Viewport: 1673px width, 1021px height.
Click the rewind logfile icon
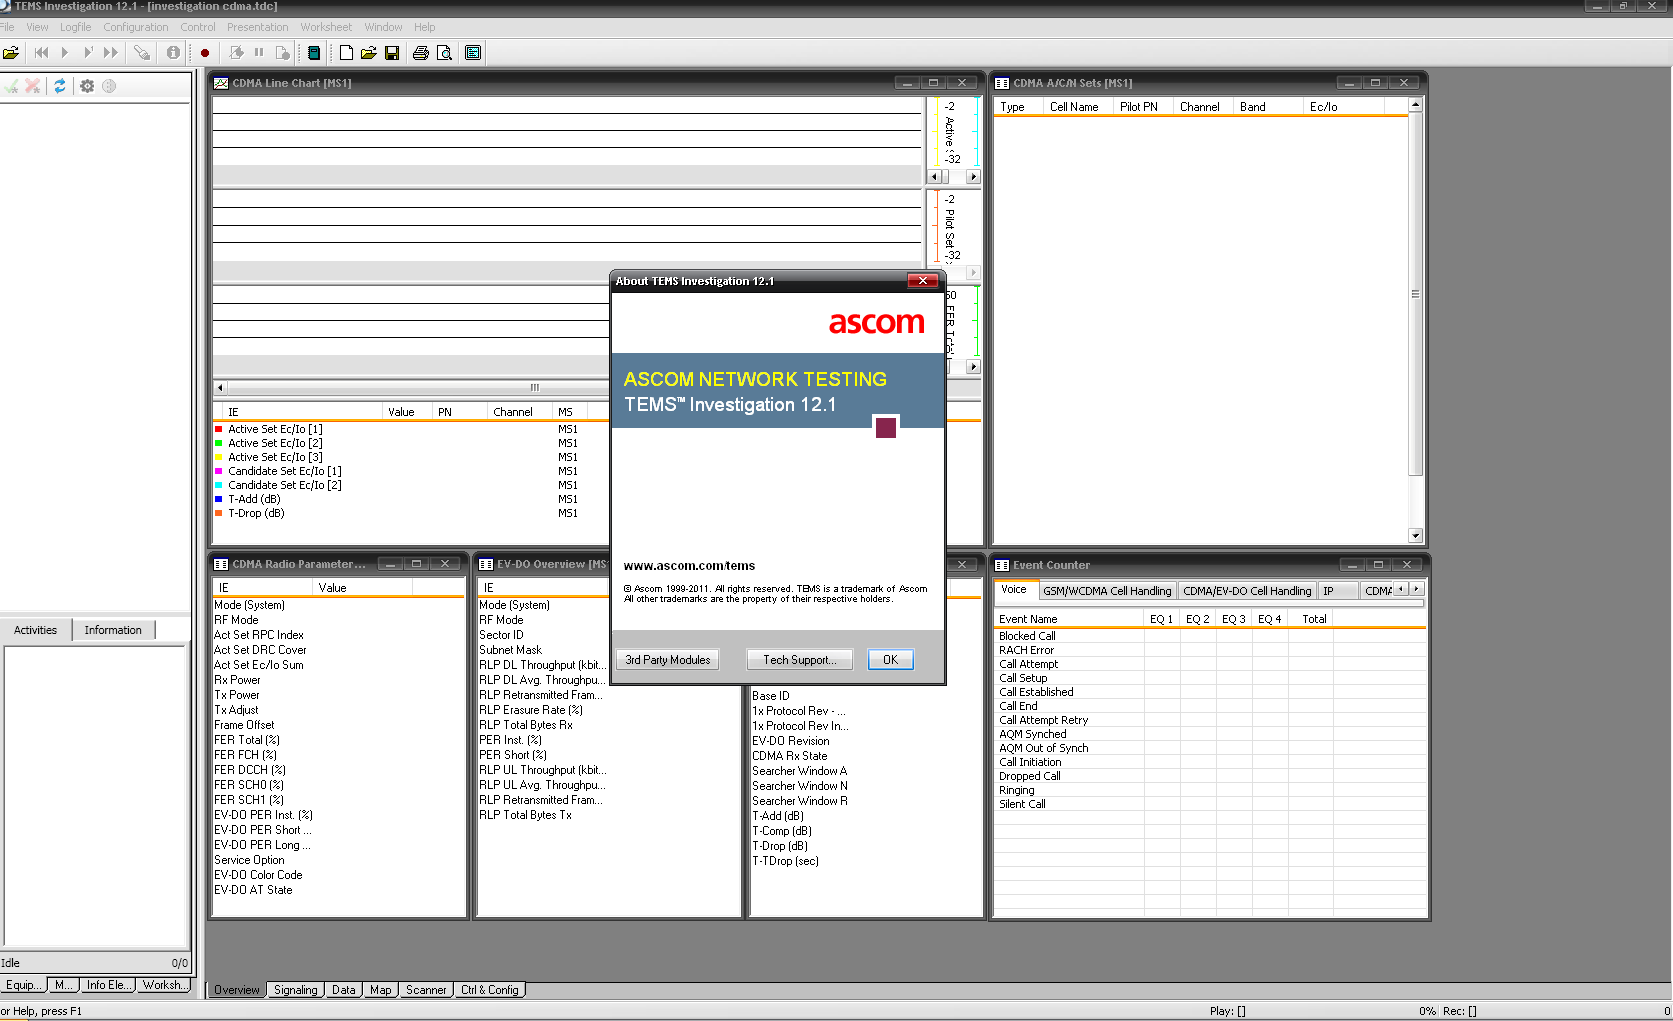click(41, 53)
